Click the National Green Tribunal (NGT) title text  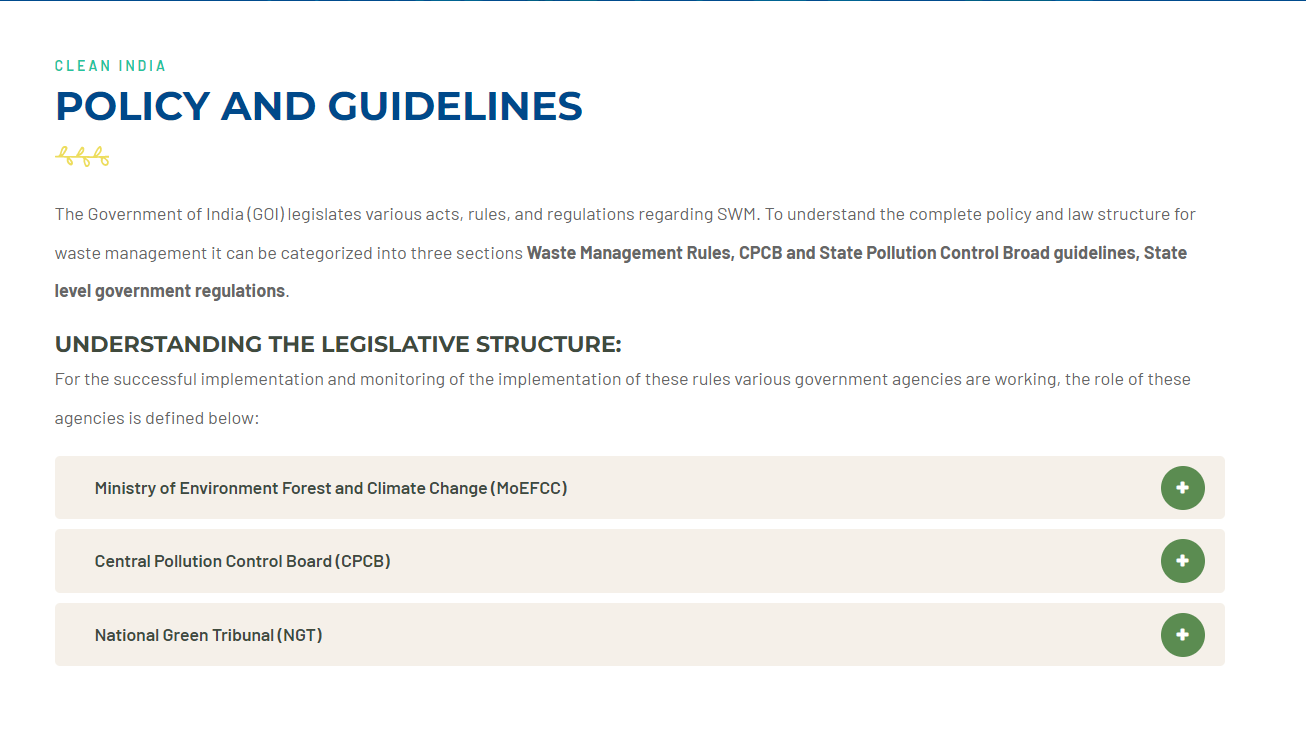pos(207,635)
